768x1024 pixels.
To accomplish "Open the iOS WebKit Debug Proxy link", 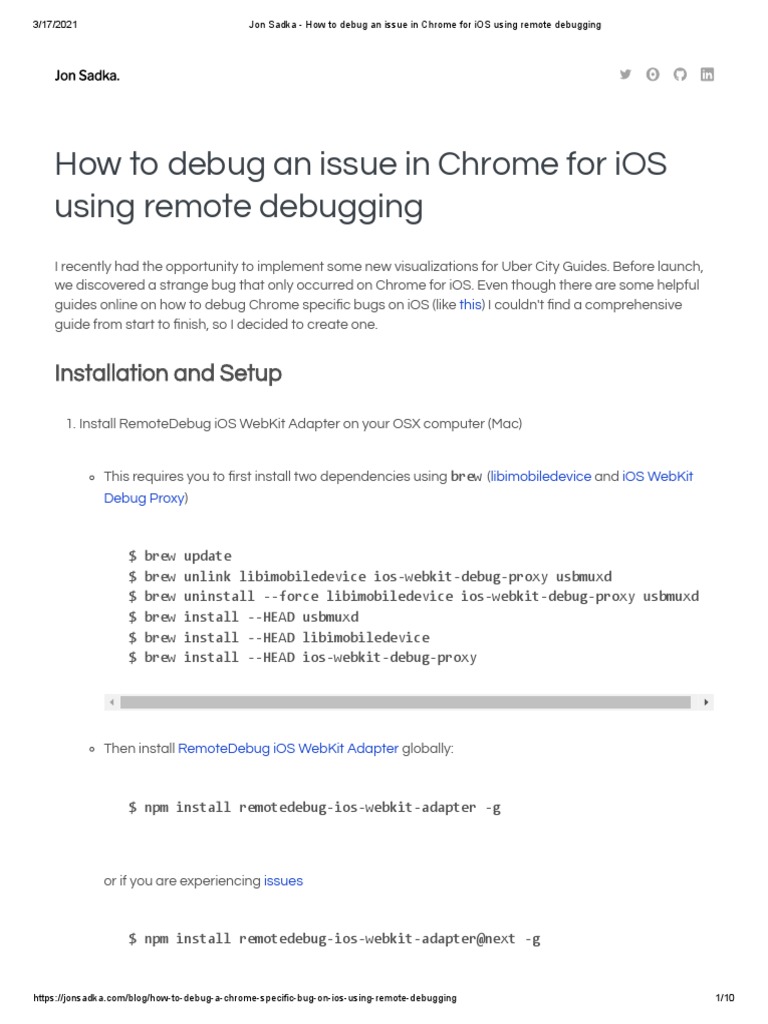I will (x=398, y=487).
